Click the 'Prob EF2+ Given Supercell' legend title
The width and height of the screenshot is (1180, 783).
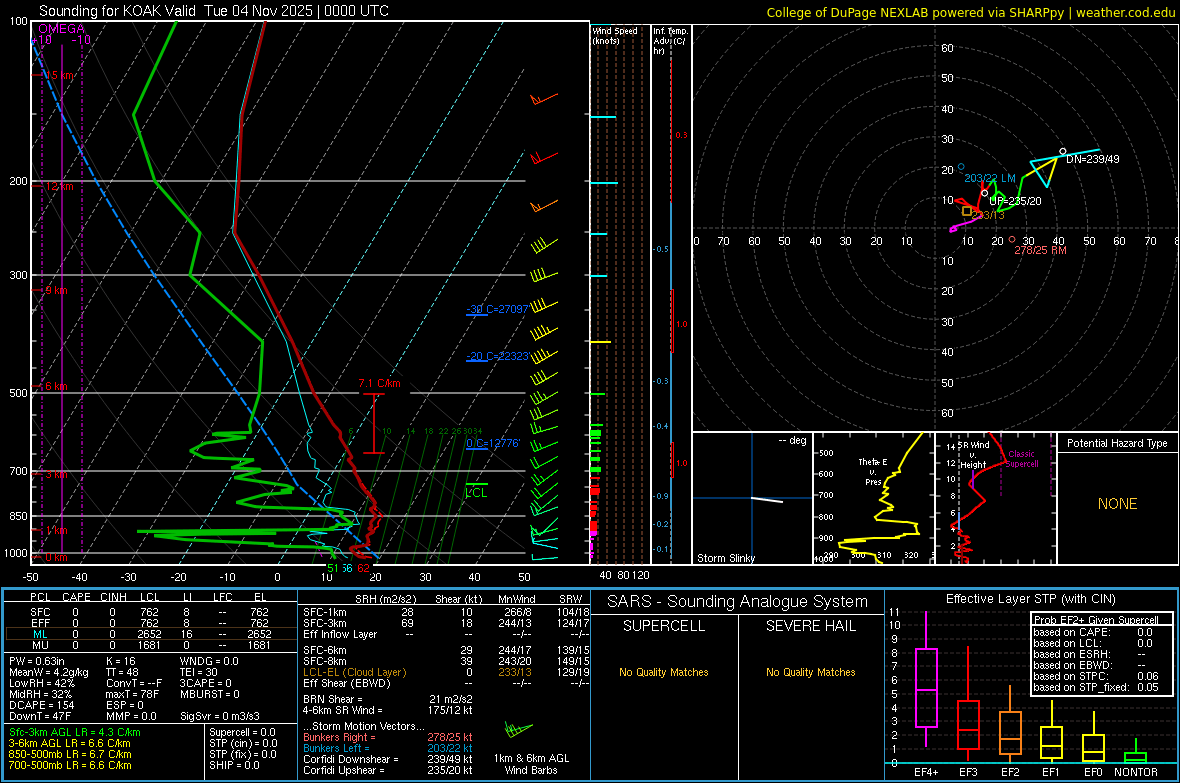(1096, 620)
